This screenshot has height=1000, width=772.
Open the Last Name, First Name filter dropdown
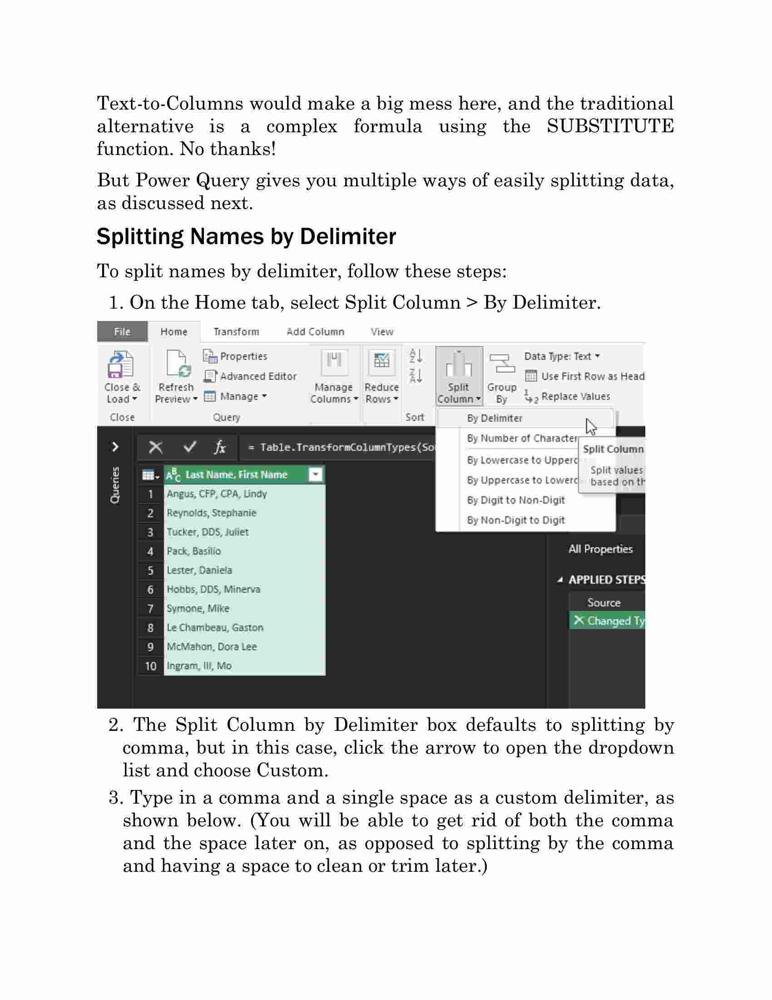(315, 474)
